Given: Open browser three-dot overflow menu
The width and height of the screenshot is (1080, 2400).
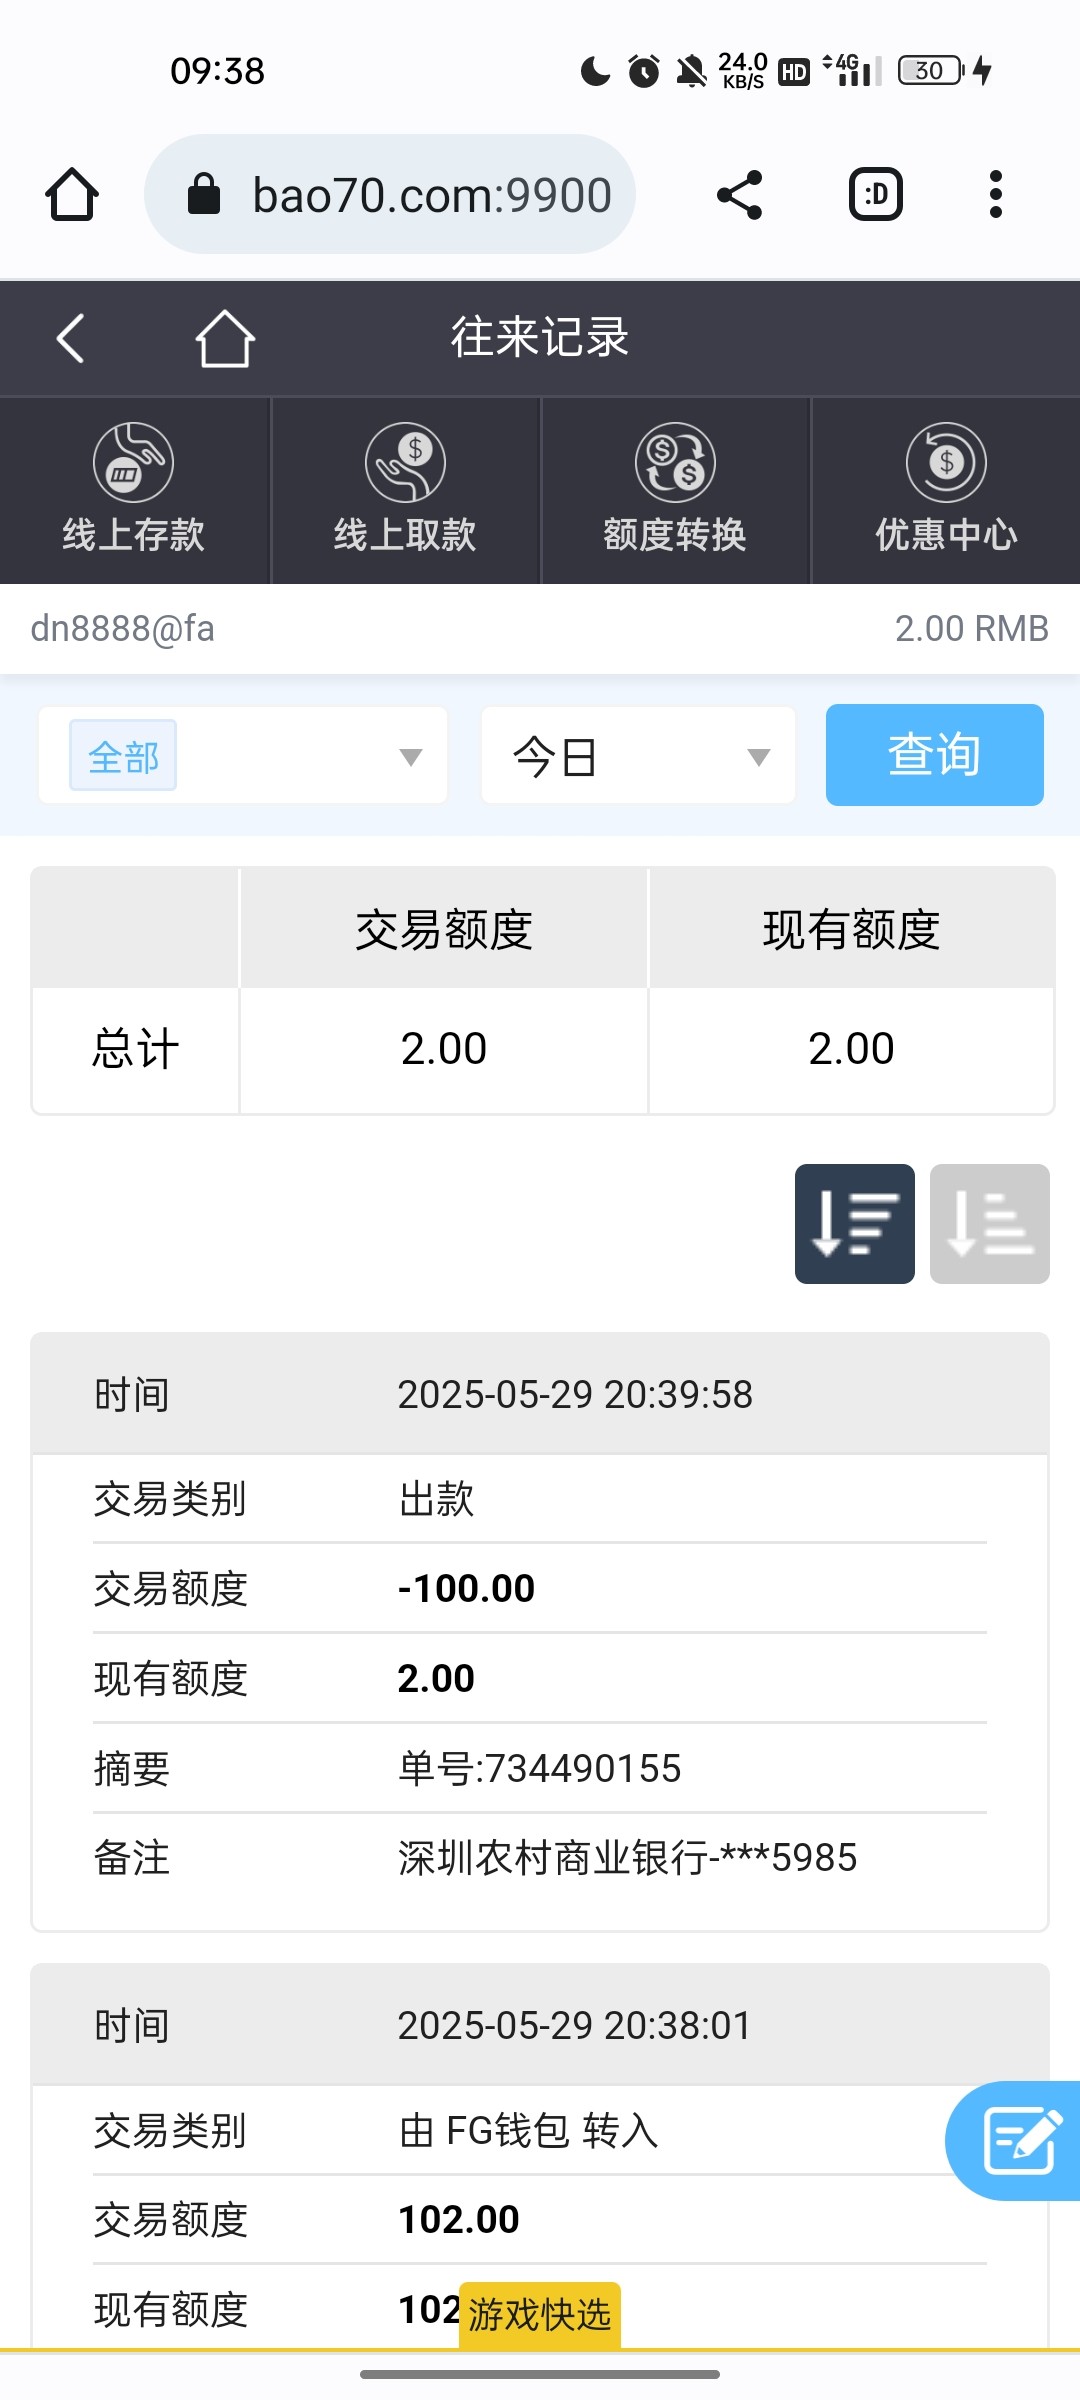Looking at the screenshot, I should [x=995, y=194].
